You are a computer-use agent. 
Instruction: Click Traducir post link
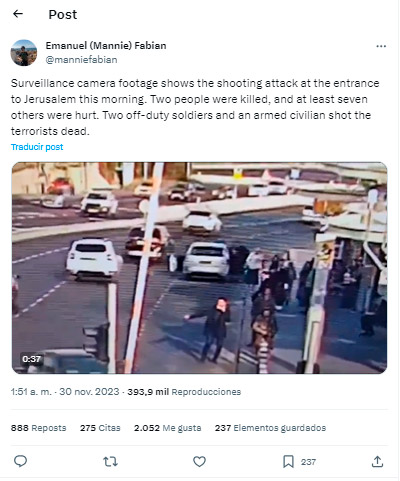tap(37, 147)
